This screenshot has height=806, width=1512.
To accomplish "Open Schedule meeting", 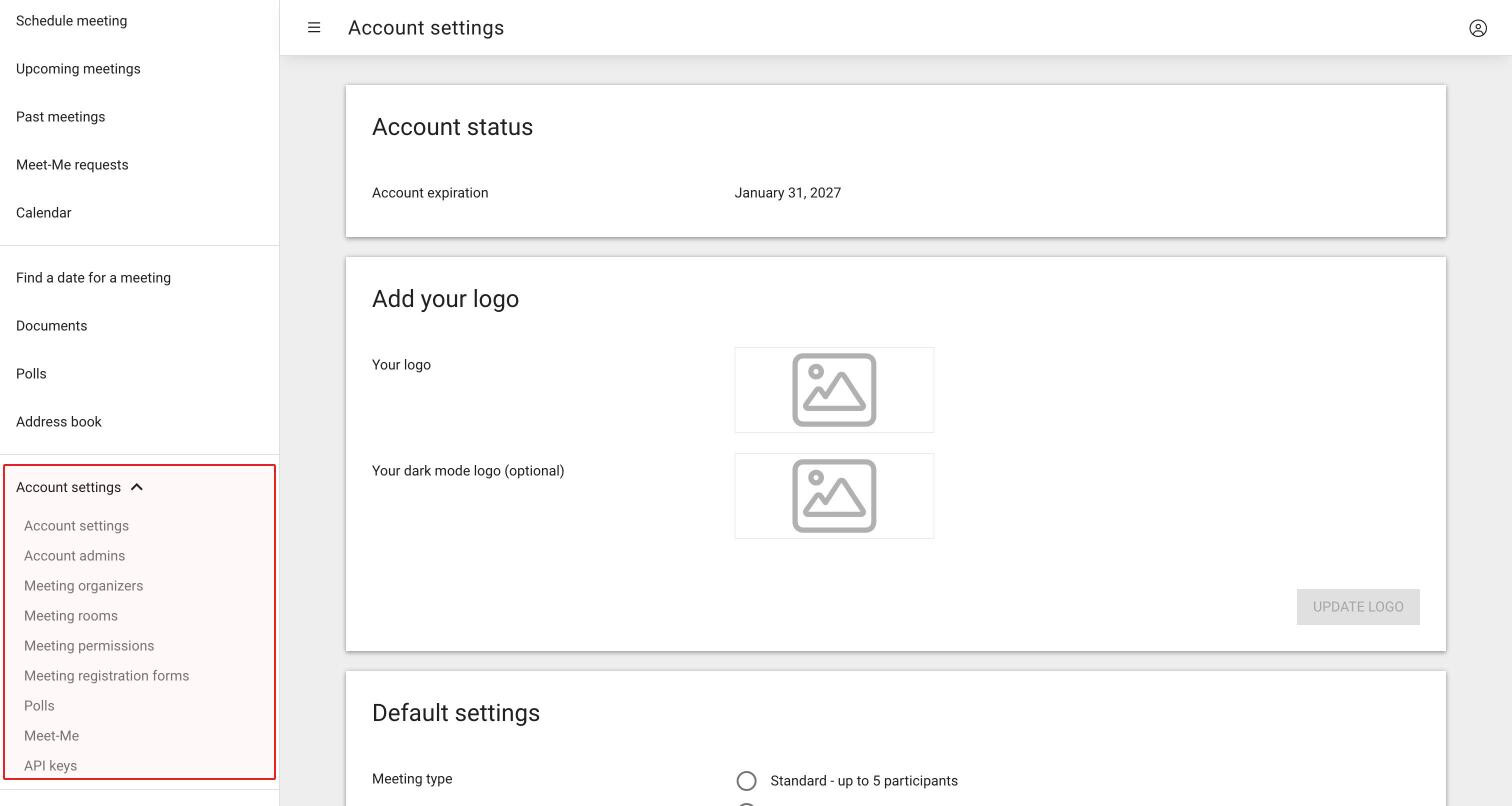I will [x=71, y=21].
